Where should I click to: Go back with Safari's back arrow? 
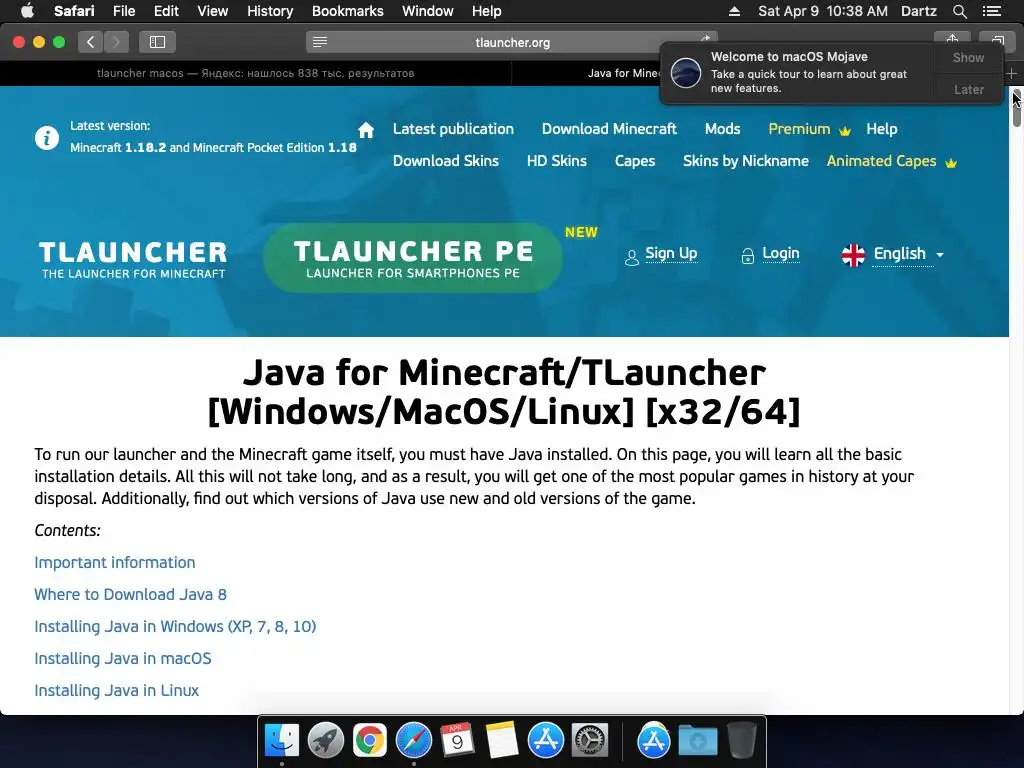pos(91,42)
